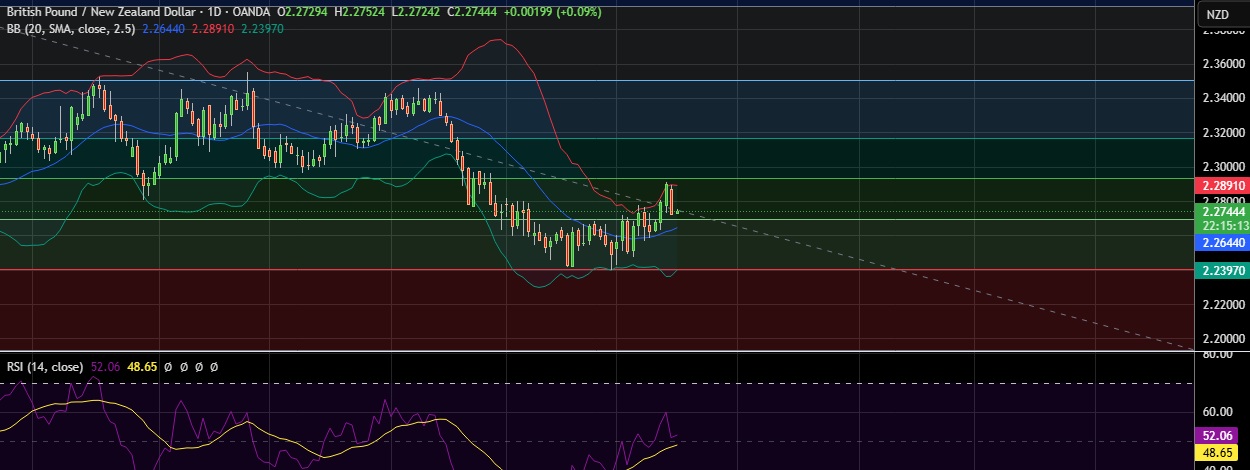
Task: Click the 2.20000 price scale tick
Action: tap(1223, 338)
